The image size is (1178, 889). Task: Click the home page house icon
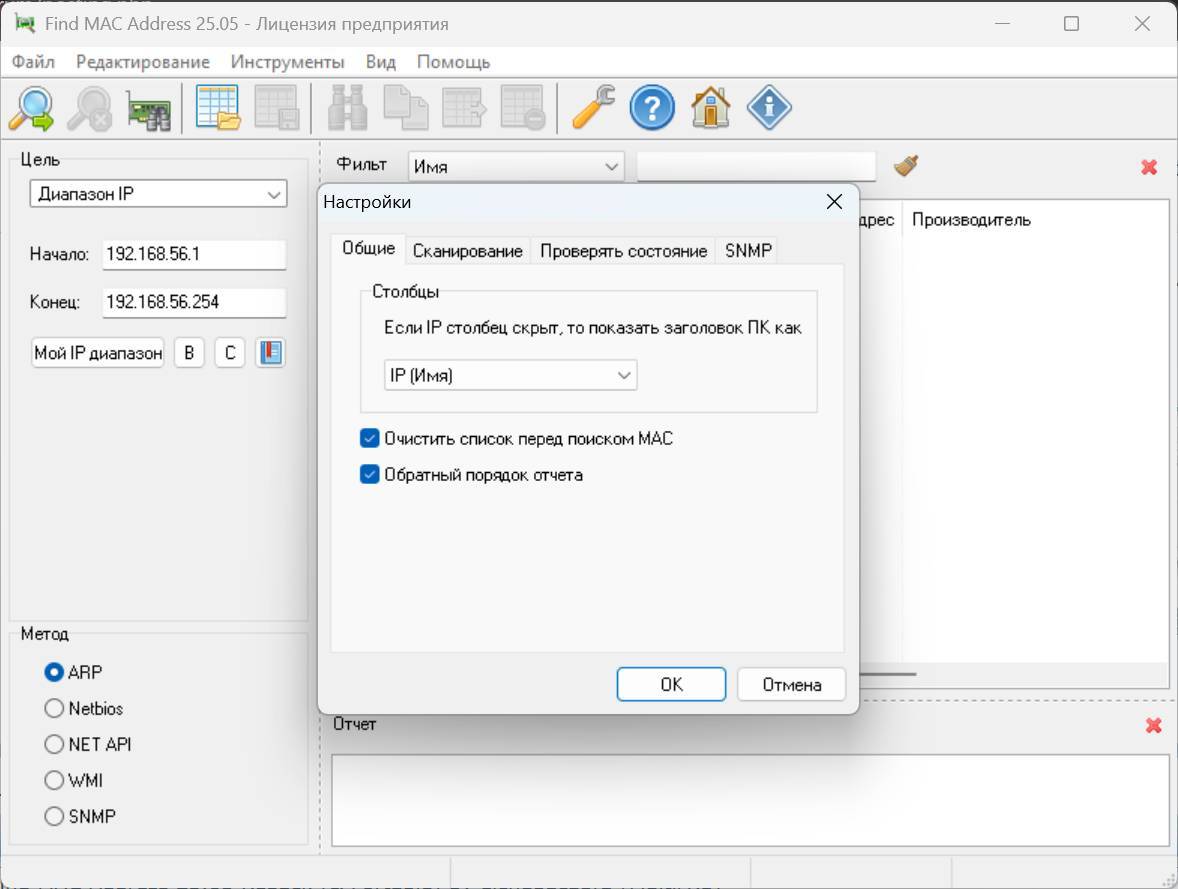pyautogui.click(x=711, y=108)
